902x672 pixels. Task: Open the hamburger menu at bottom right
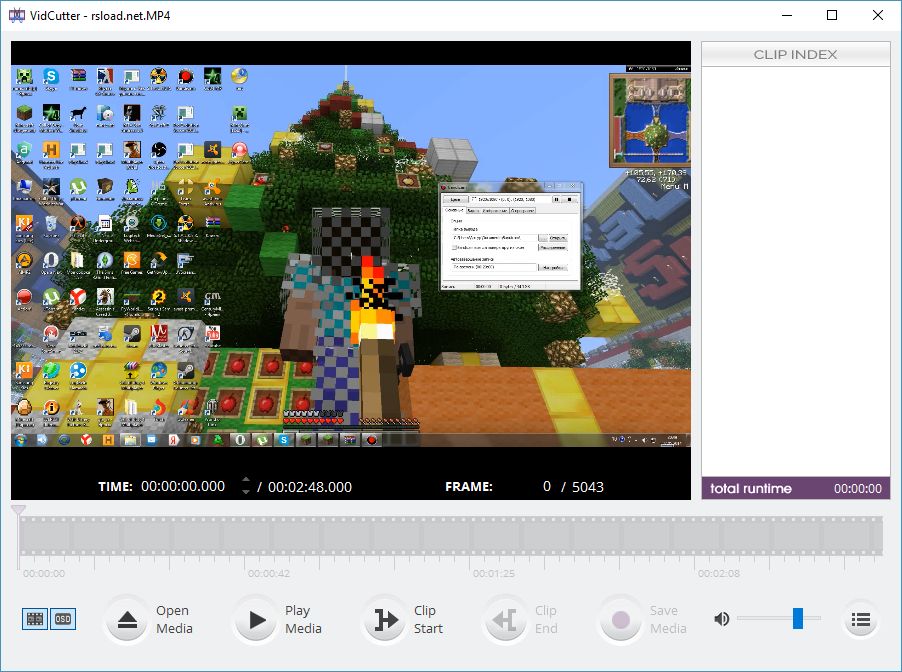pyautogui.click(x=861, y=620)
